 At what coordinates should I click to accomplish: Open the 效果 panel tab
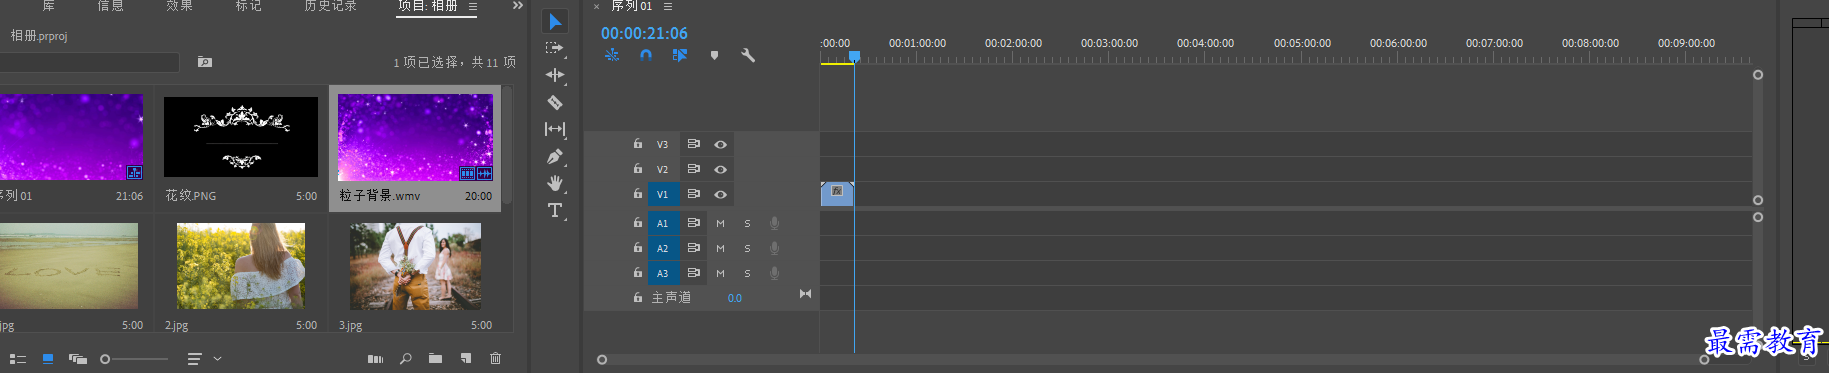click(180, 6)
